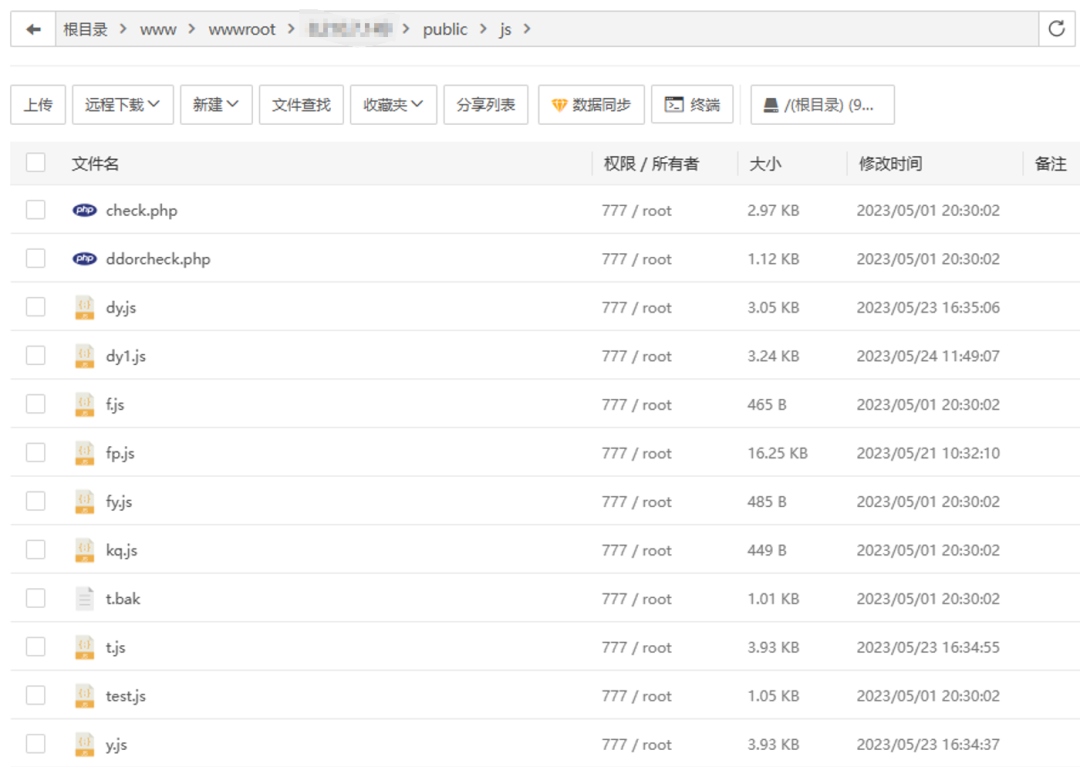1080x767 pixels.
Task: Check the box for ddorcheck.php
Action: point(36,259)
